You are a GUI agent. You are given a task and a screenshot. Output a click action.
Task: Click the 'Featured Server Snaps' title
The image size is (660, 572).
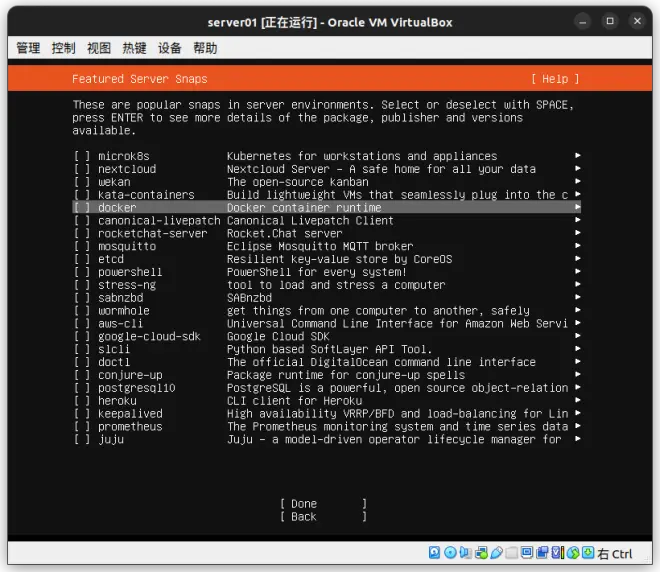140,79
